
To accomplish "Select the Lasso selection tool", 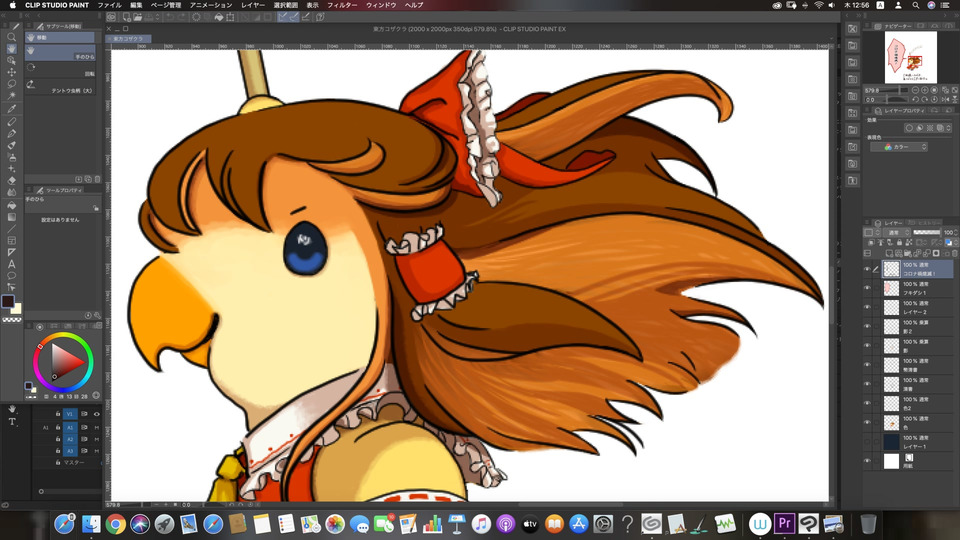I will pos(12,84).
